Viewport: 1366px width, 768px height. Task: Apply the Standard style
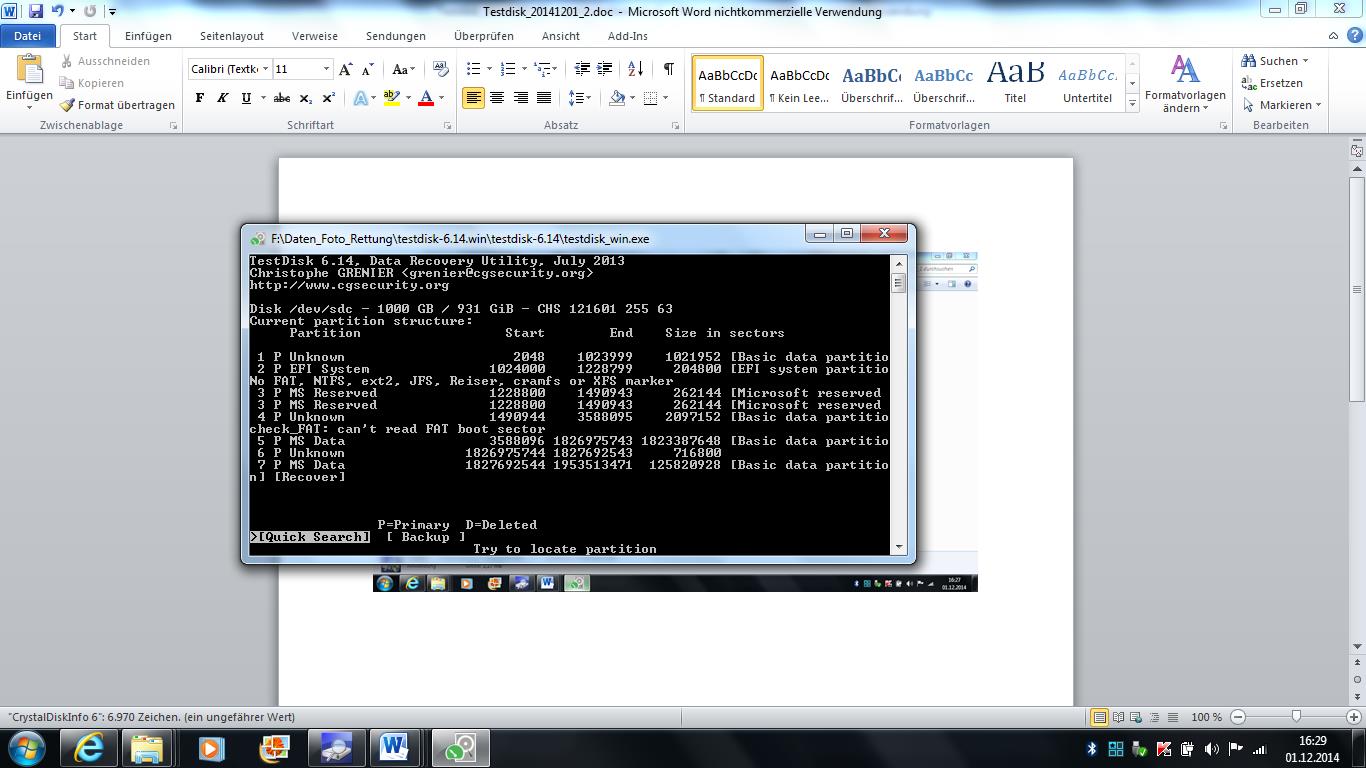tap(727, 83)
